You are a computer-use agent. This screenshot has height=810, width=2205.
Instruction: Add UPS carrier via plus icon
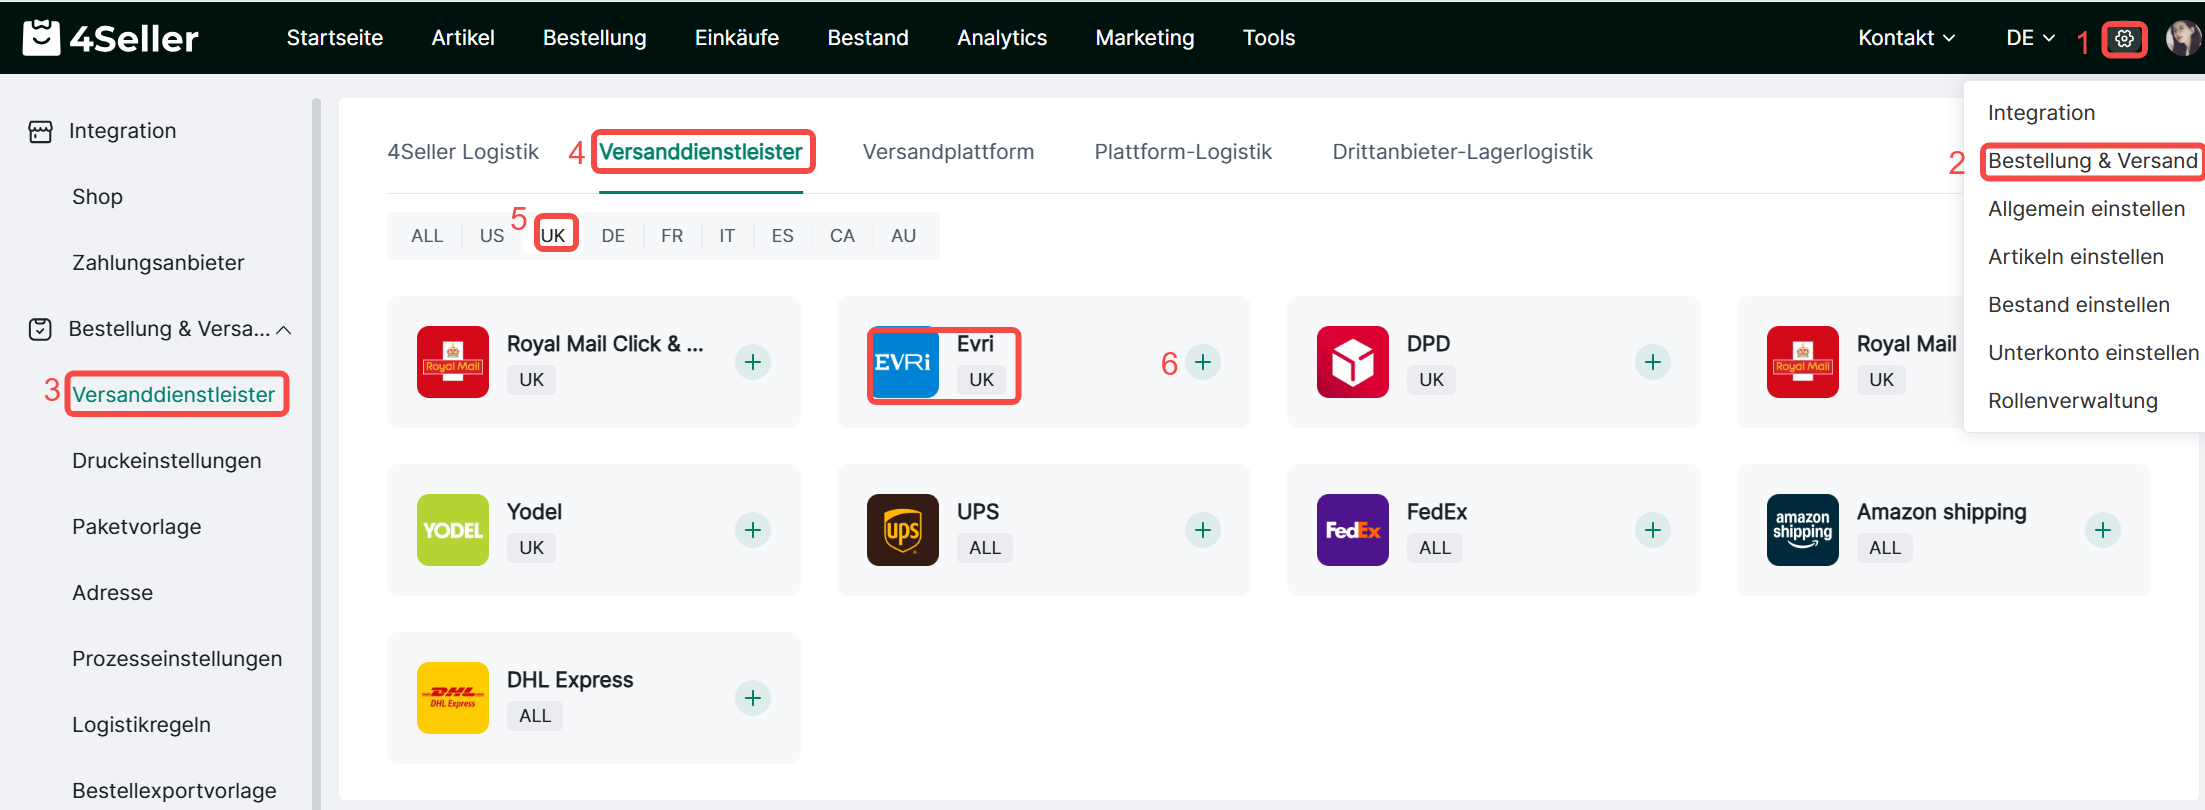[1203, 530]
